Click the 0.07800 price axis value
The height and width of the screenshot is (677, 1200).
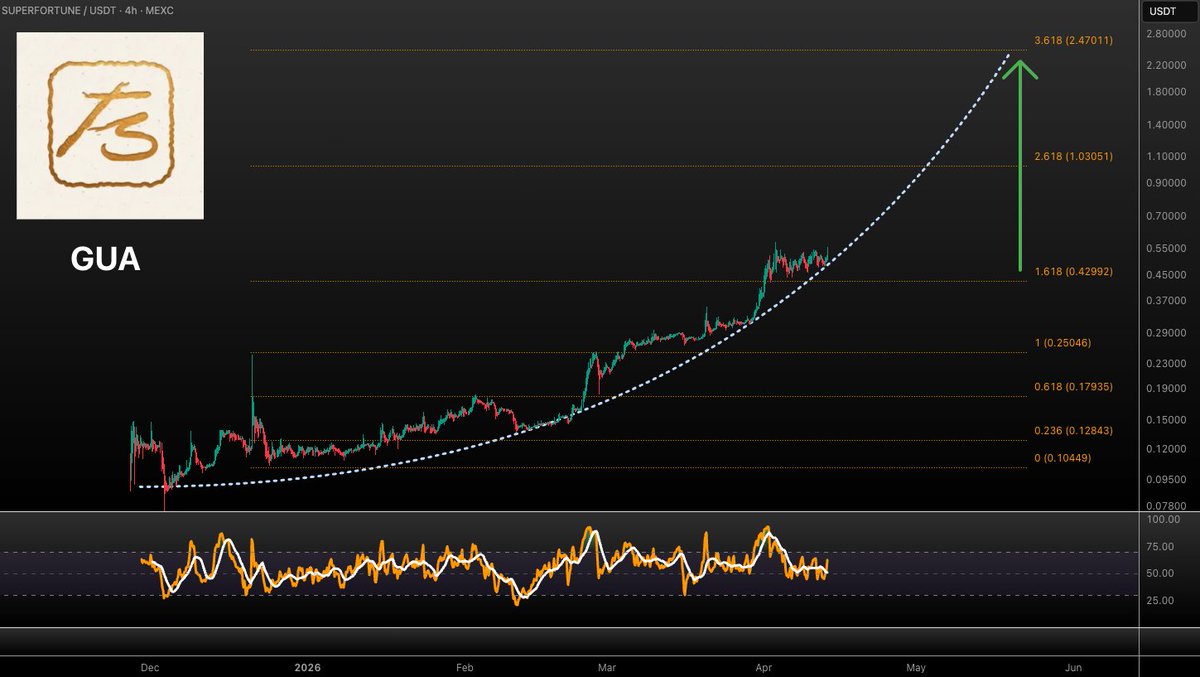1166,505
